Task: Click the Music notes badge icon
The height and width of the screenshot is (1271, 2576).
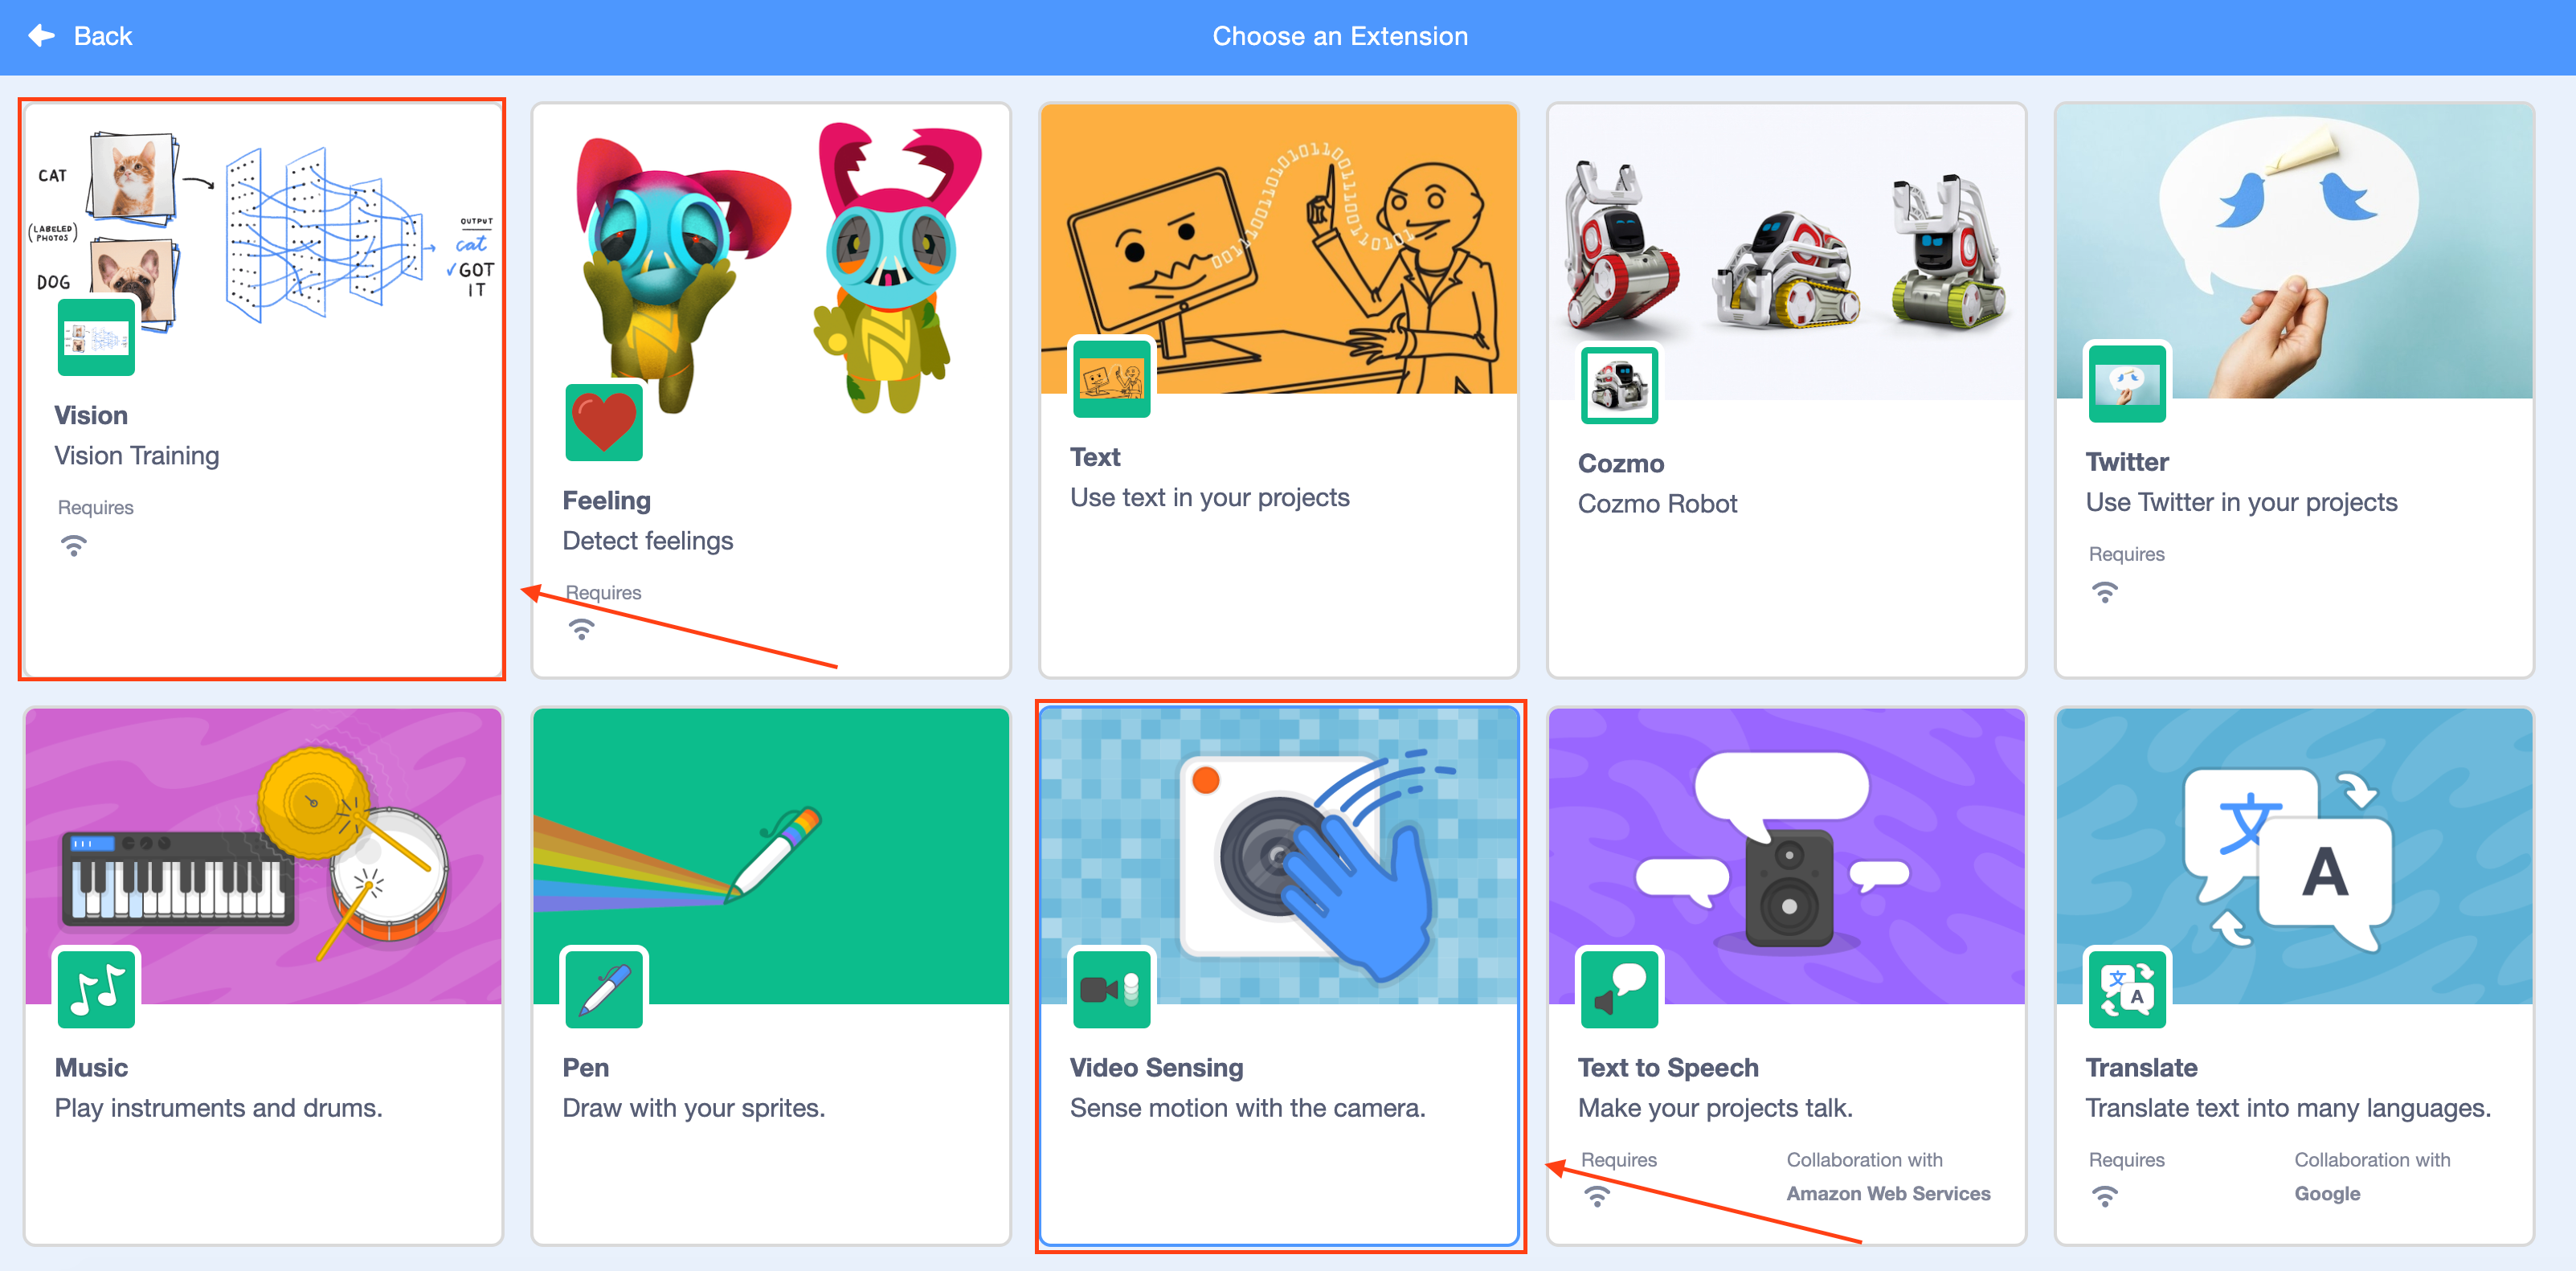Action: click(x=96, y=989)
